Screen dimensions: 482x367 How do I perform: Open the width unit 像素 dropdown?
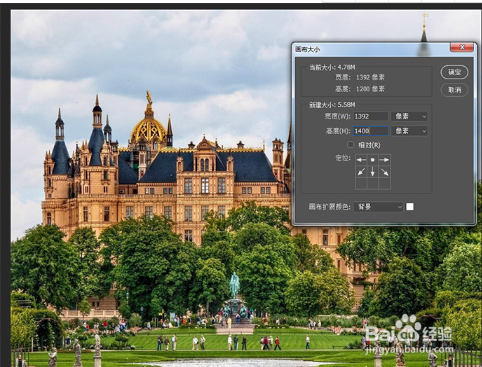pyautogui.click(x=409, y=116)
